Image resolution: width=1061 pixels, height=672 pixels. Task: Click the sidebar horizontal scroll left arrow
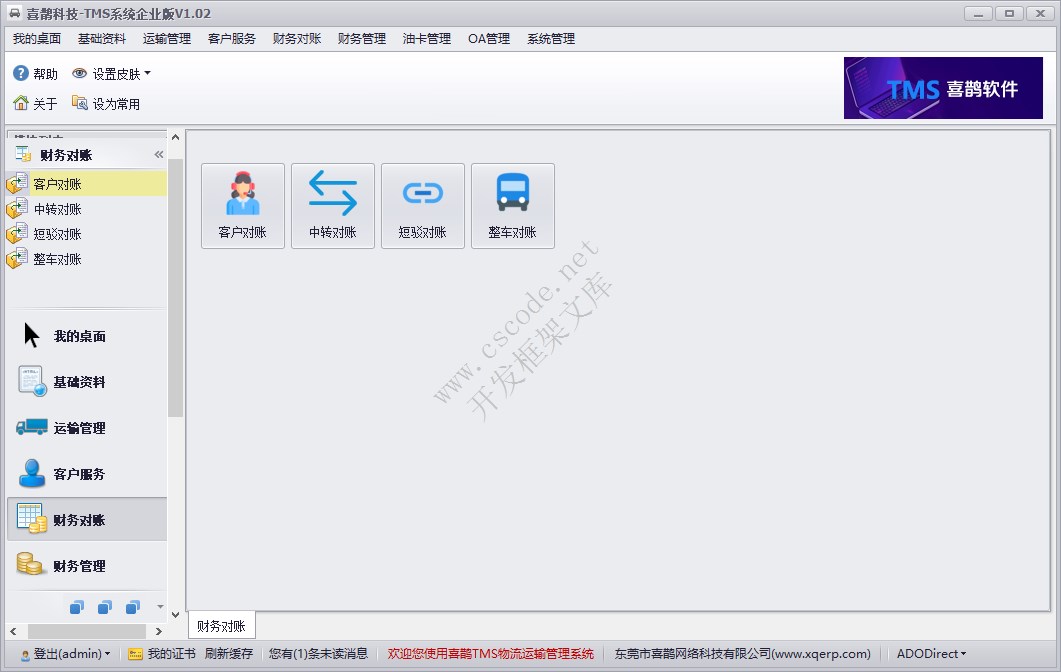[14, 631]
